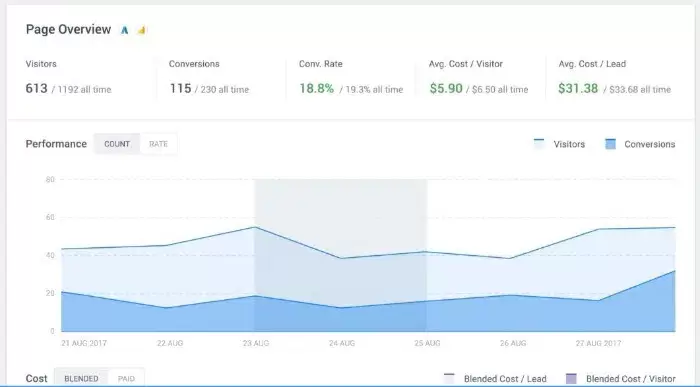Image resolution: width=700 pixels, height=387 pixels.
Task: Click the 20 y-axis gridline label
Action: [50, 293]
